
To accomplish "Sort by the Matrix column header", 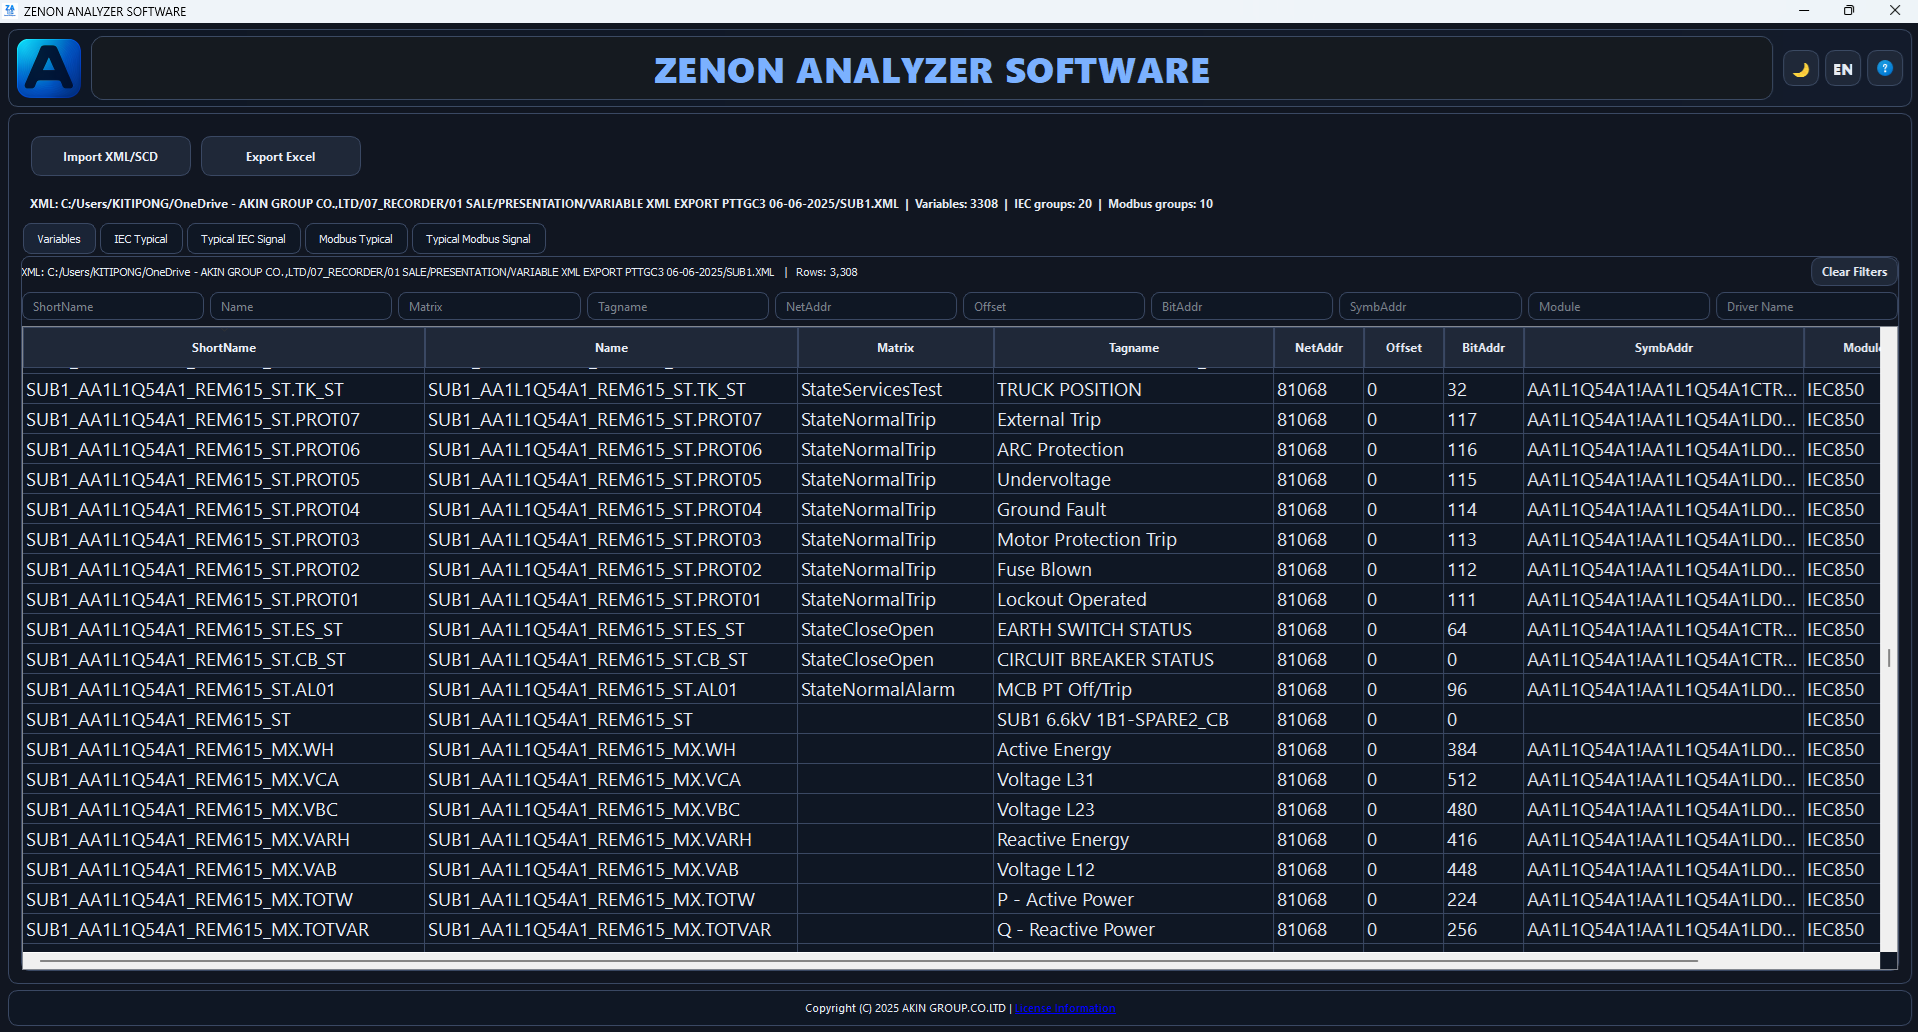I will (x=896, y=348).
